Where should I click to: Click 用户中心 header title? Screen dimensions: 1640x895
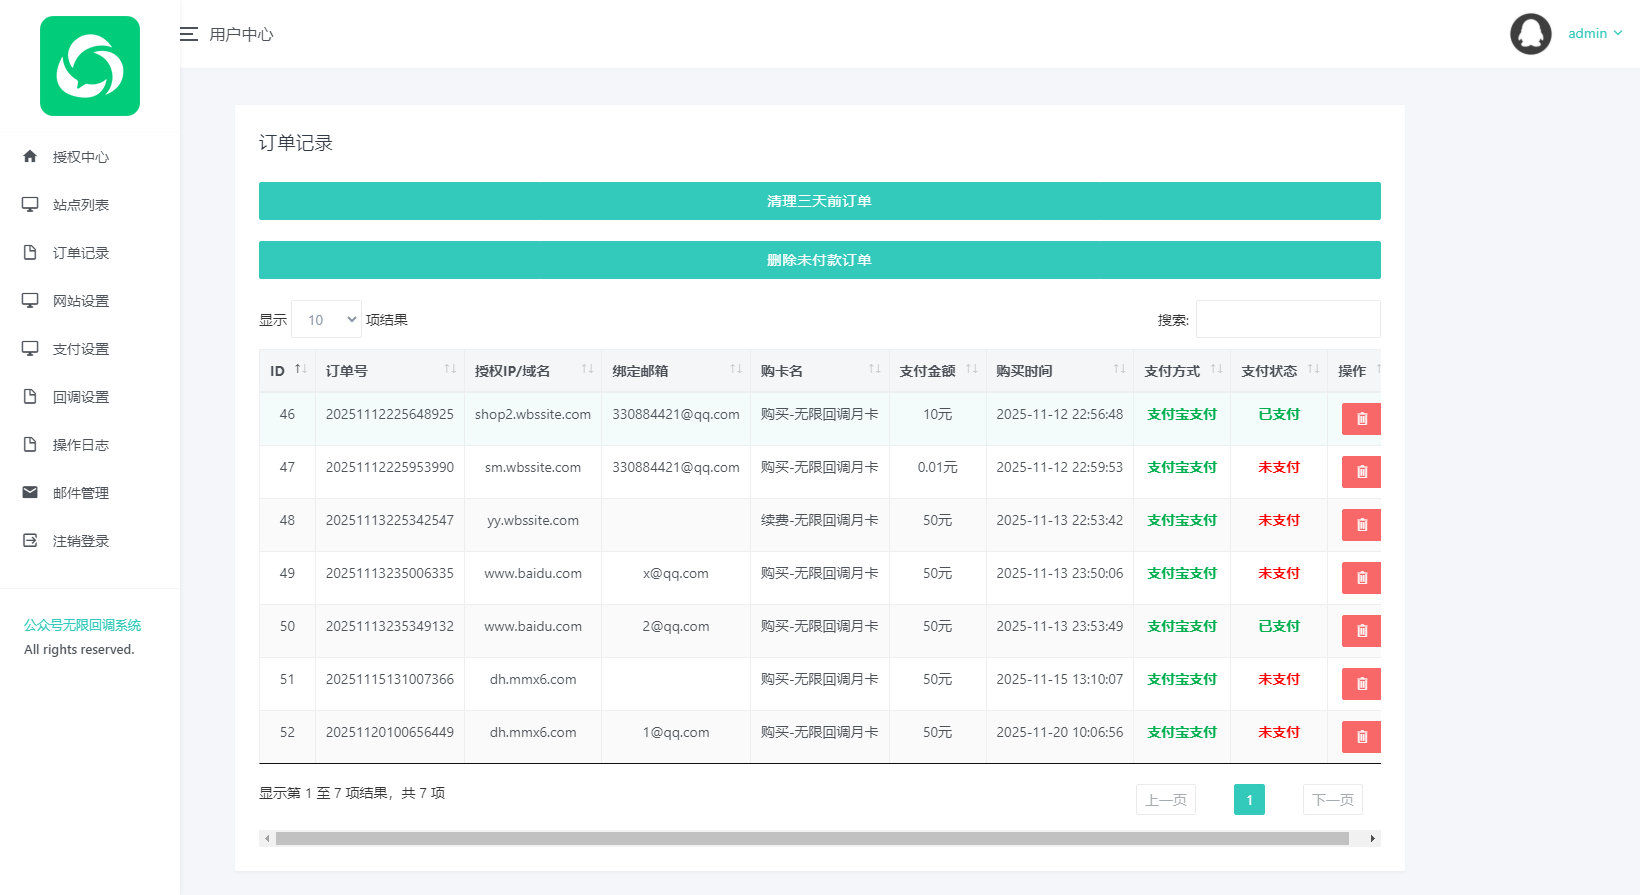(x=241, y=34)
